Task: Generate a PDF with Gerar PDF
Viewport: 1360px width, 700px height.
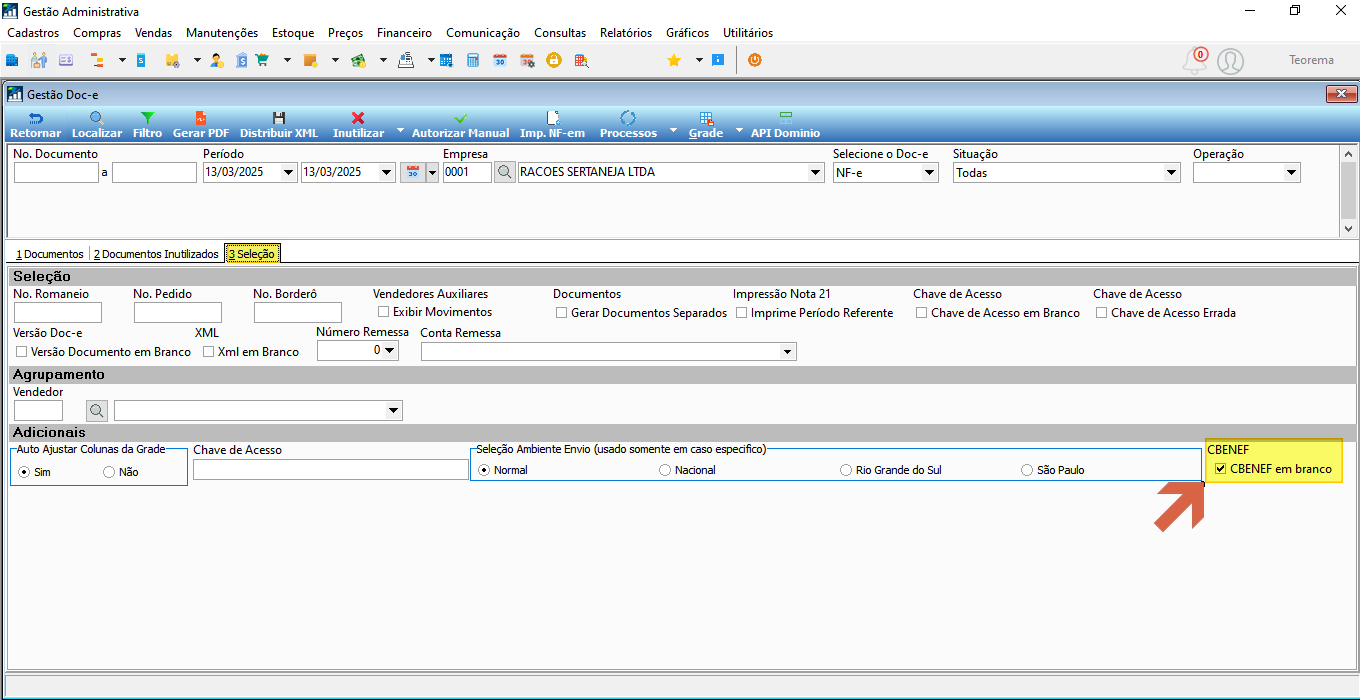Action: (201, 125)
